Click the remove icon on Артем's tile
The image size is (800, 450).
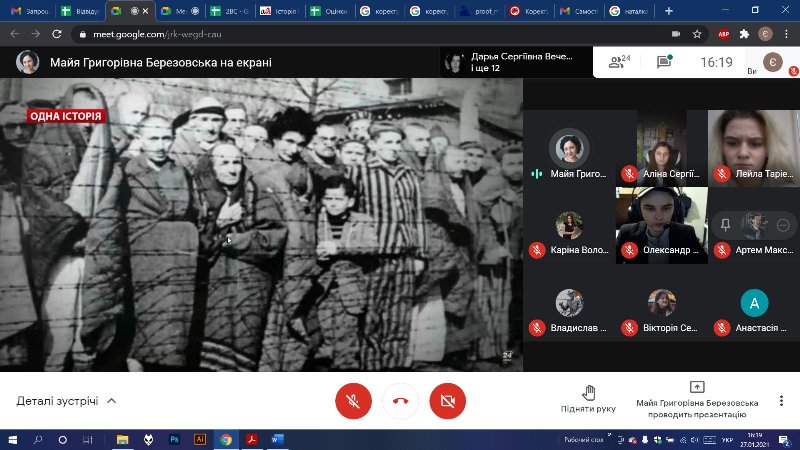782,225
